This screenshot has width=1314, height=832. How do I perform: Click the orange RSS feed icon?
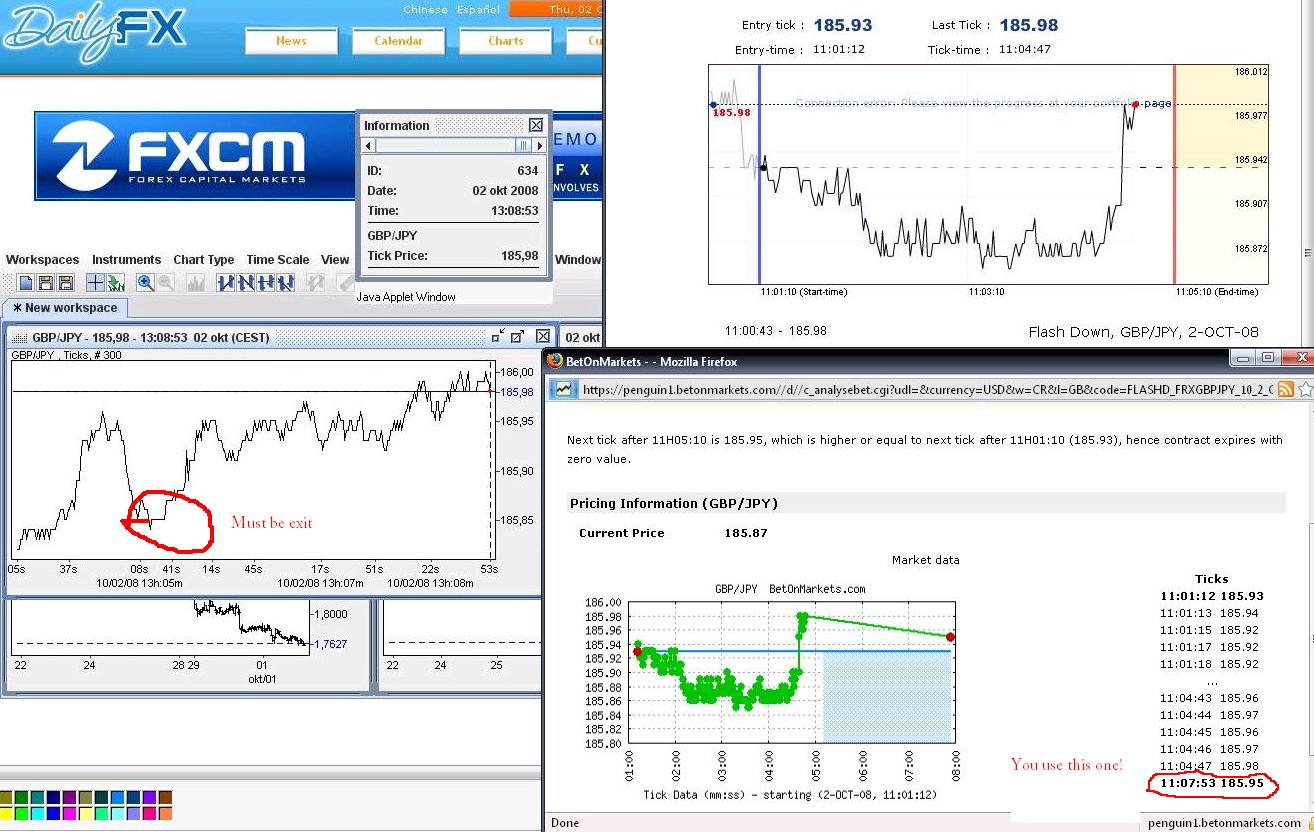coord(1286,389)
